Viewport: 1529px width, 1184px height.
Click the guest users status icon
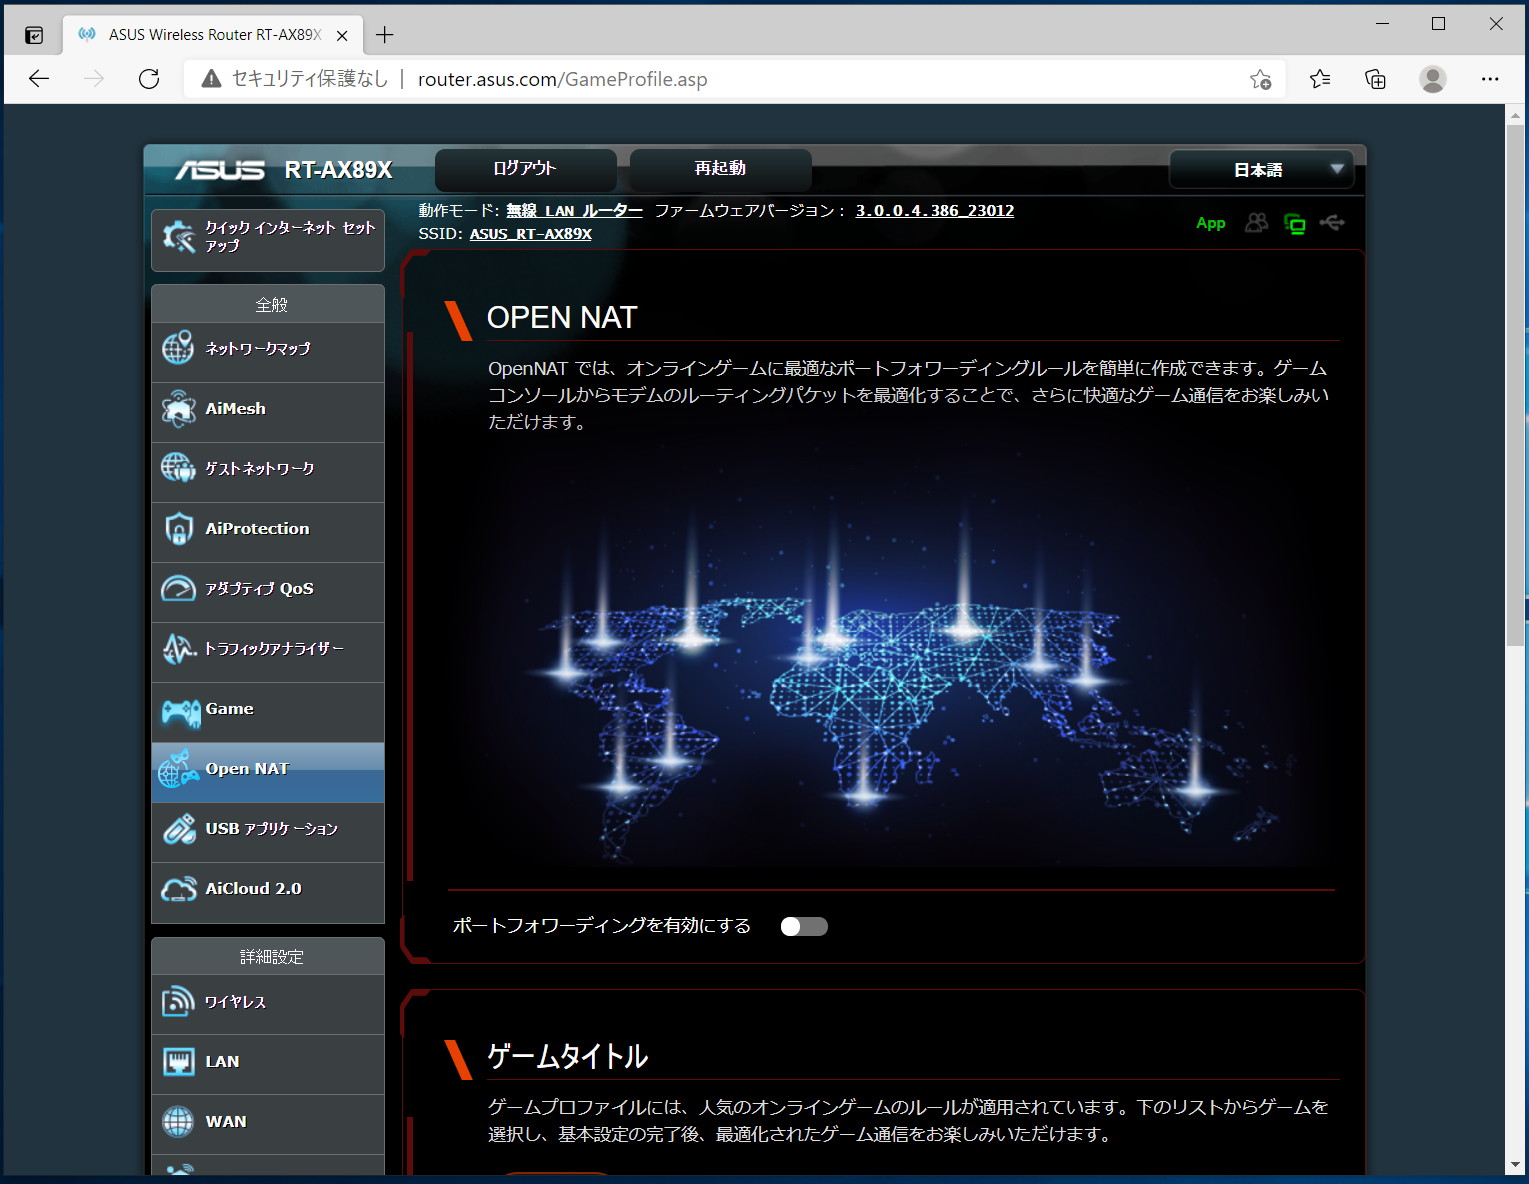tap(1256, 223)
